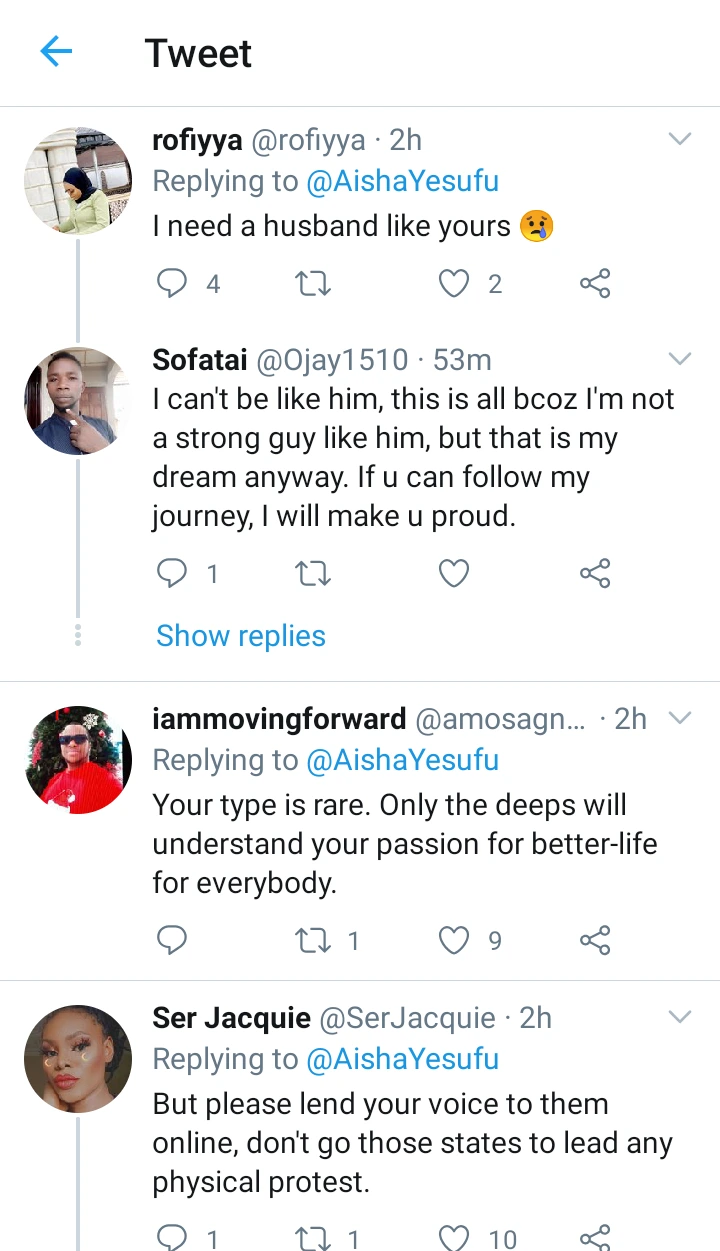Reply to rofiyya's tweet
The height and width of the screenshot is (1251, 720).
(173, 284)
